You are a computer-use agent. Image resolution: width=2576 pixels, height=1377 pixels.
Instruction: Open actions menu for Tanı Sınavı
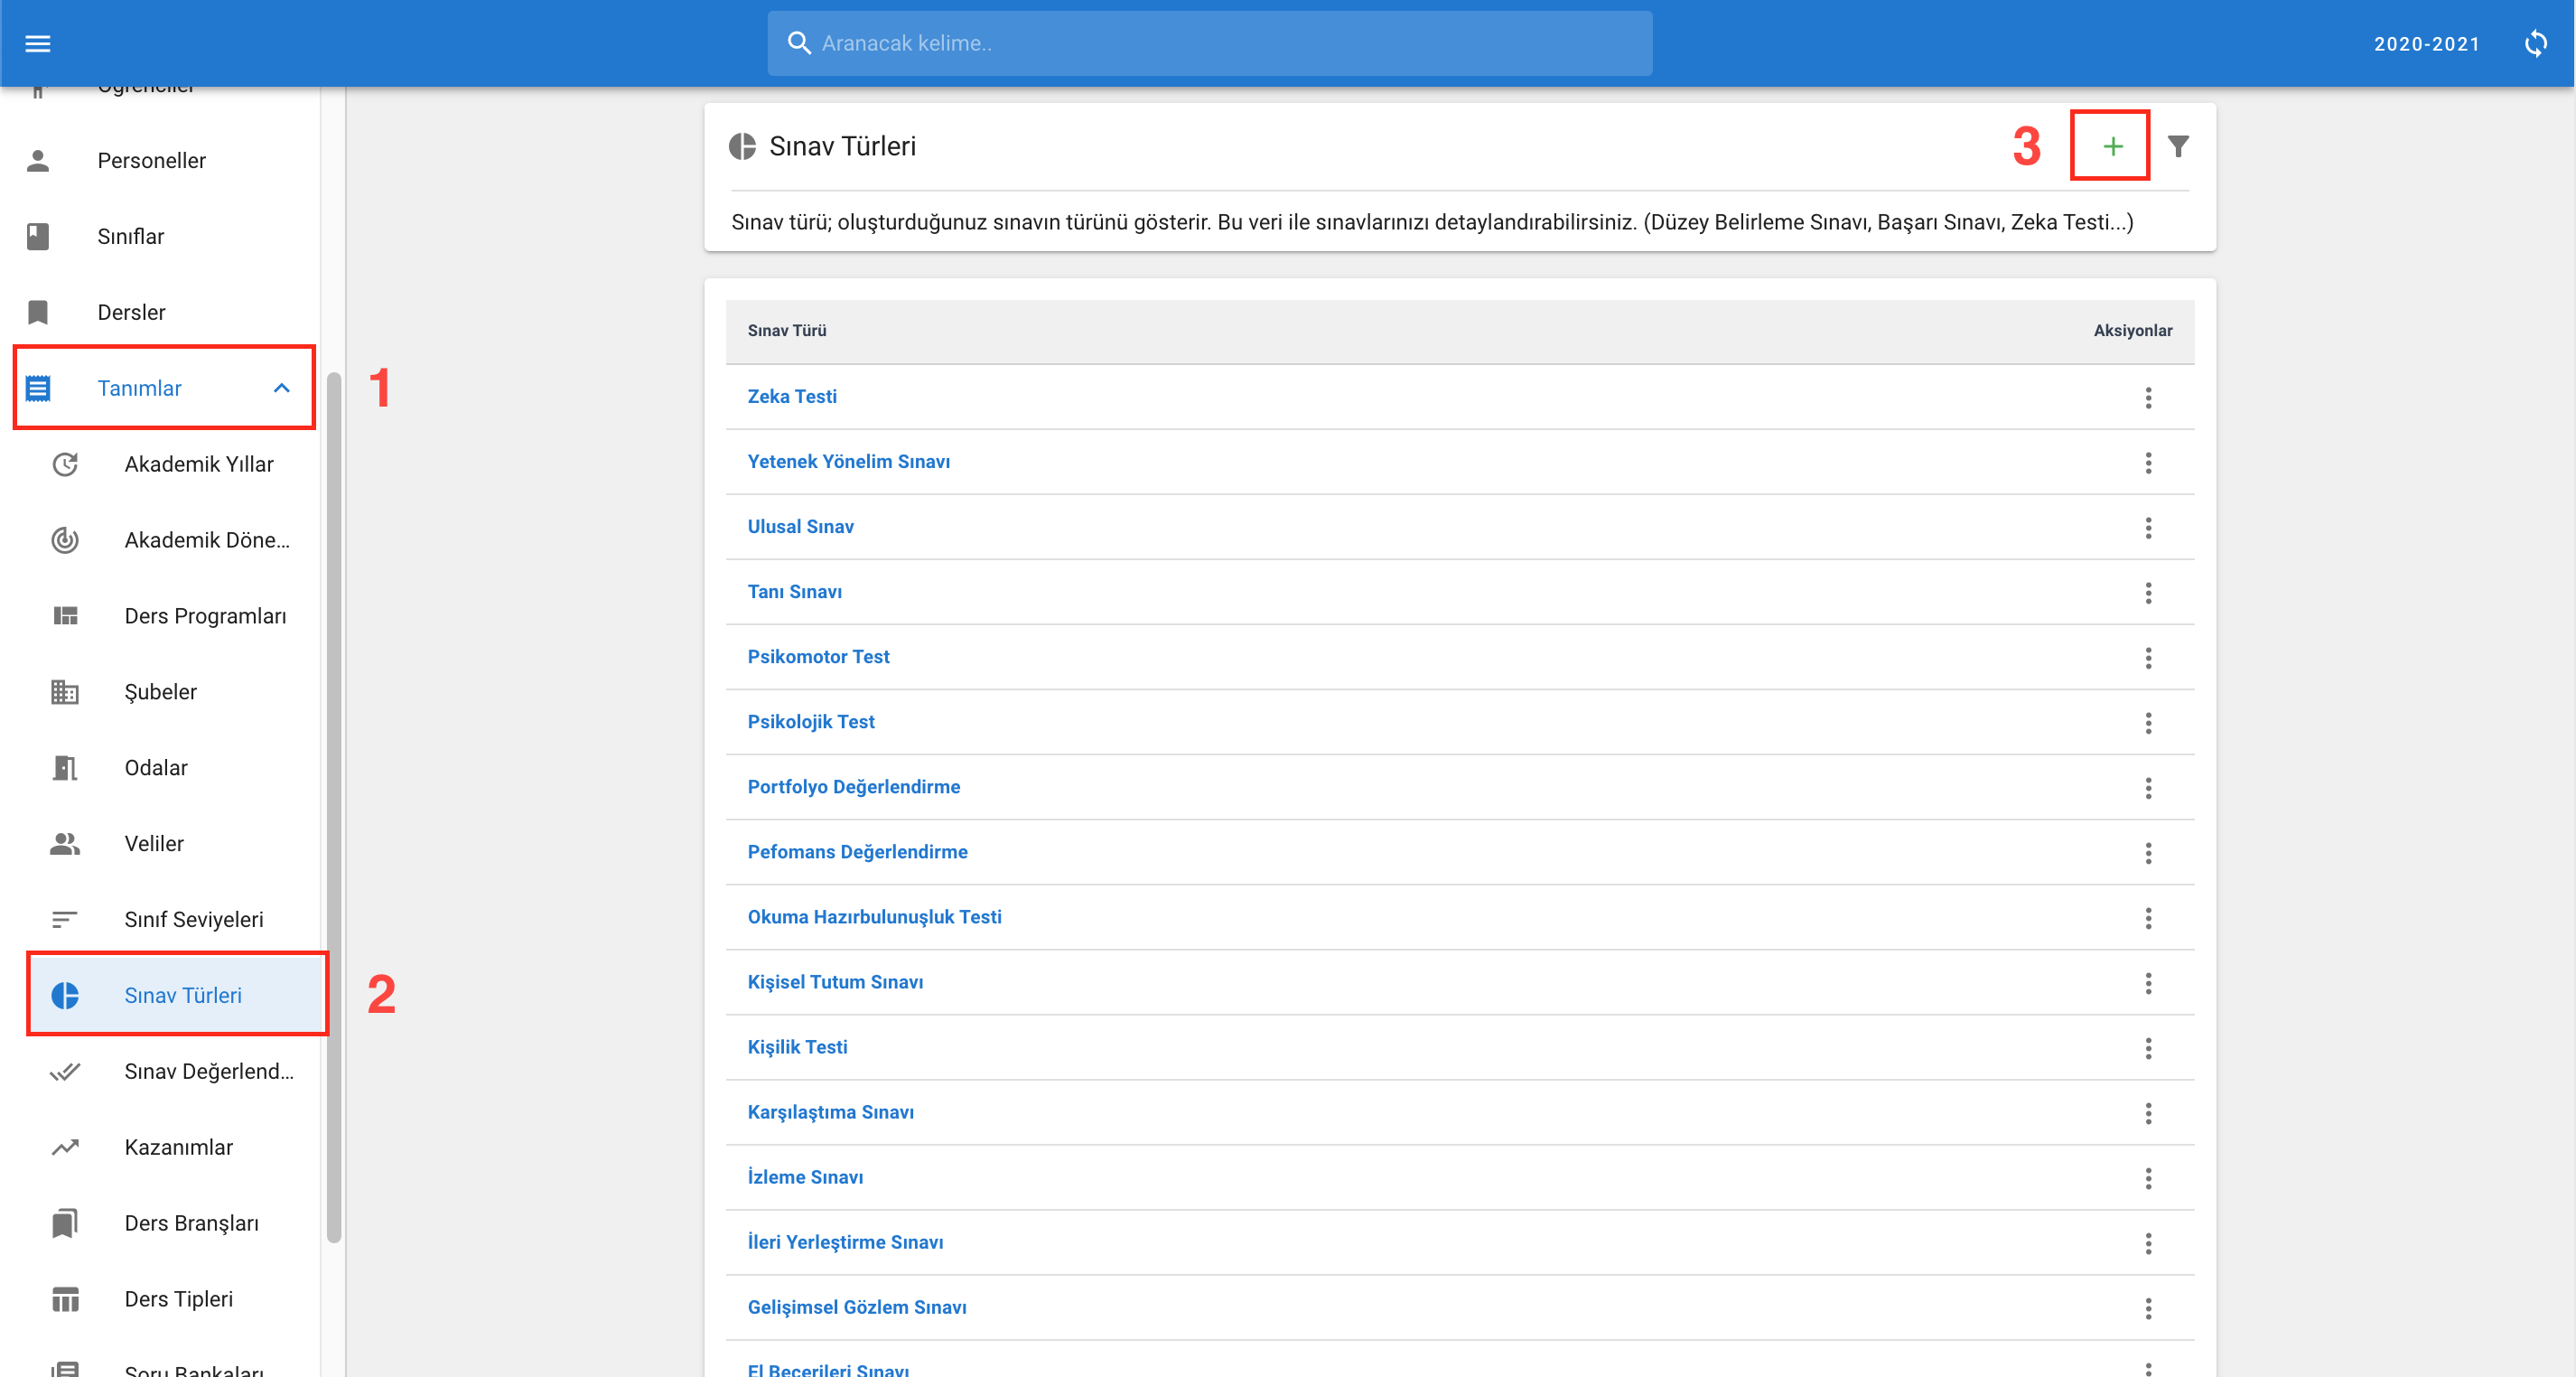pos(2148,592)
